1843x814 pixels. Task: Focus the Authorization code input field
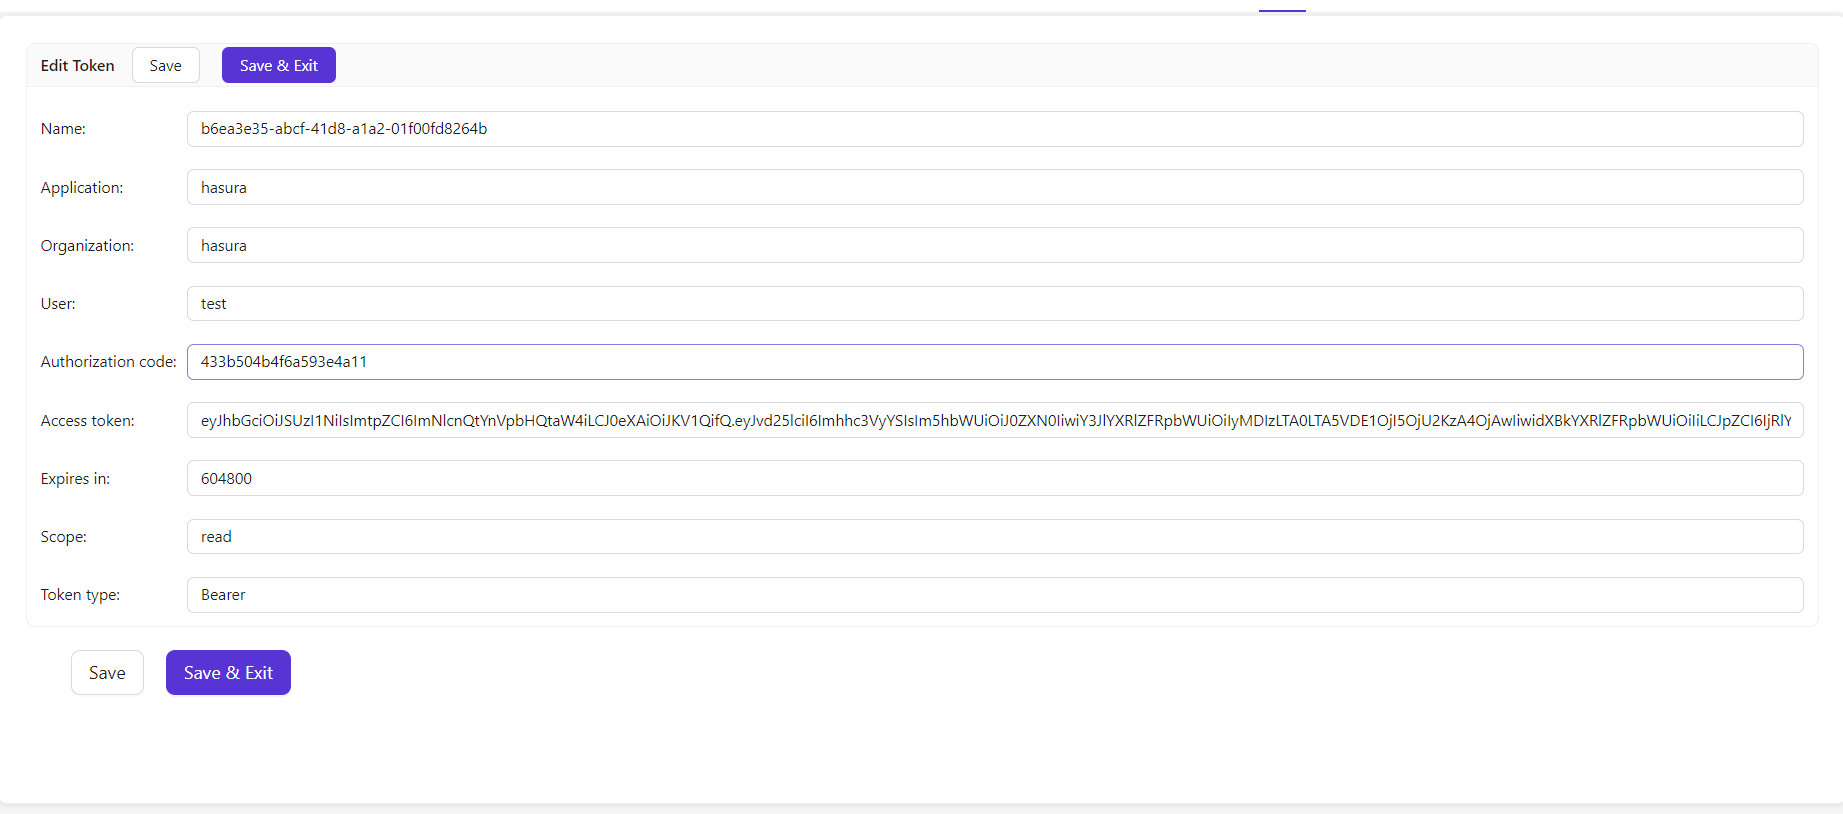994,362
